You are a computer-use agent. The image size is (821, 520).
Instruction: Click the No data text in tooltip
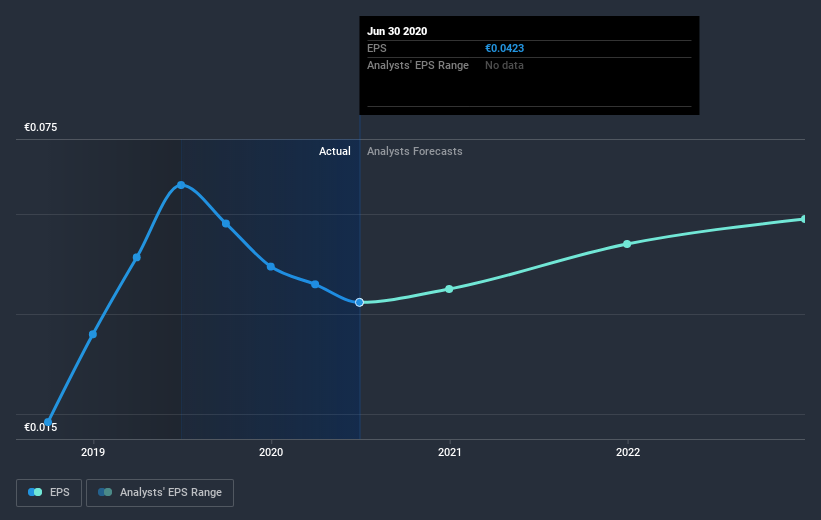coord(504,65)
